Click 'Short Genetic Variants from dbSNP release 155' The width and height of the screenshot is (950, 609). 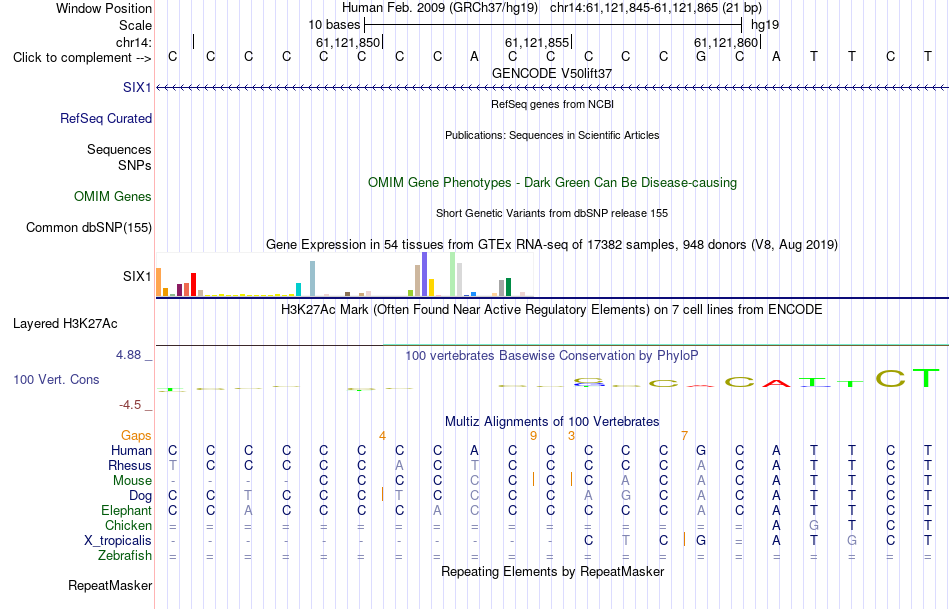[552, 213]
